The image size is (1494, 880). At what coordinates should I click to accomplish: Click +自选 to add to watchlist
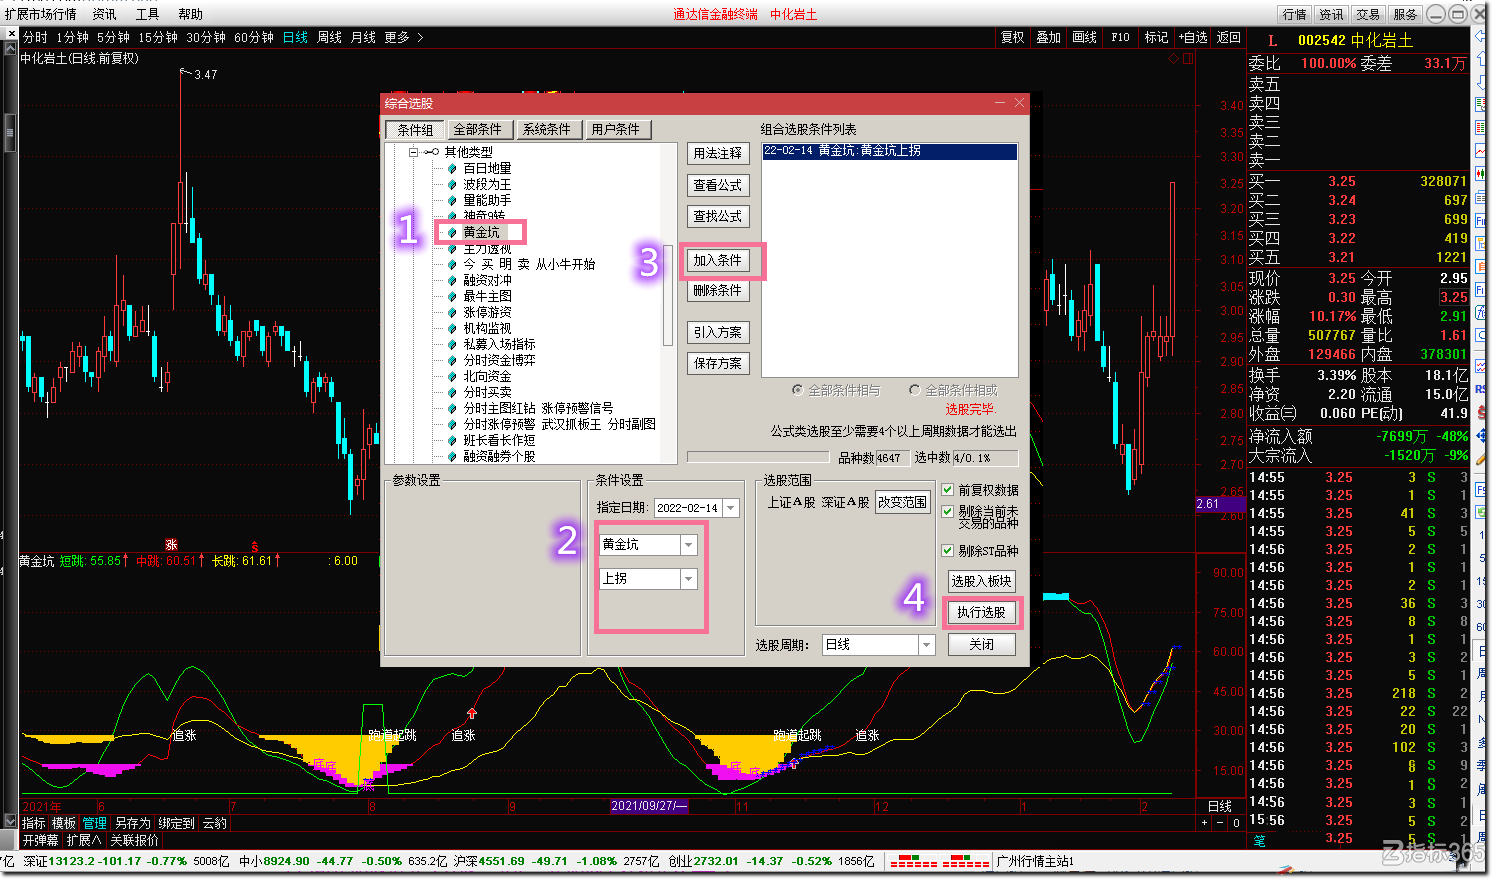pyautogui.click(x=1193, y=37)
